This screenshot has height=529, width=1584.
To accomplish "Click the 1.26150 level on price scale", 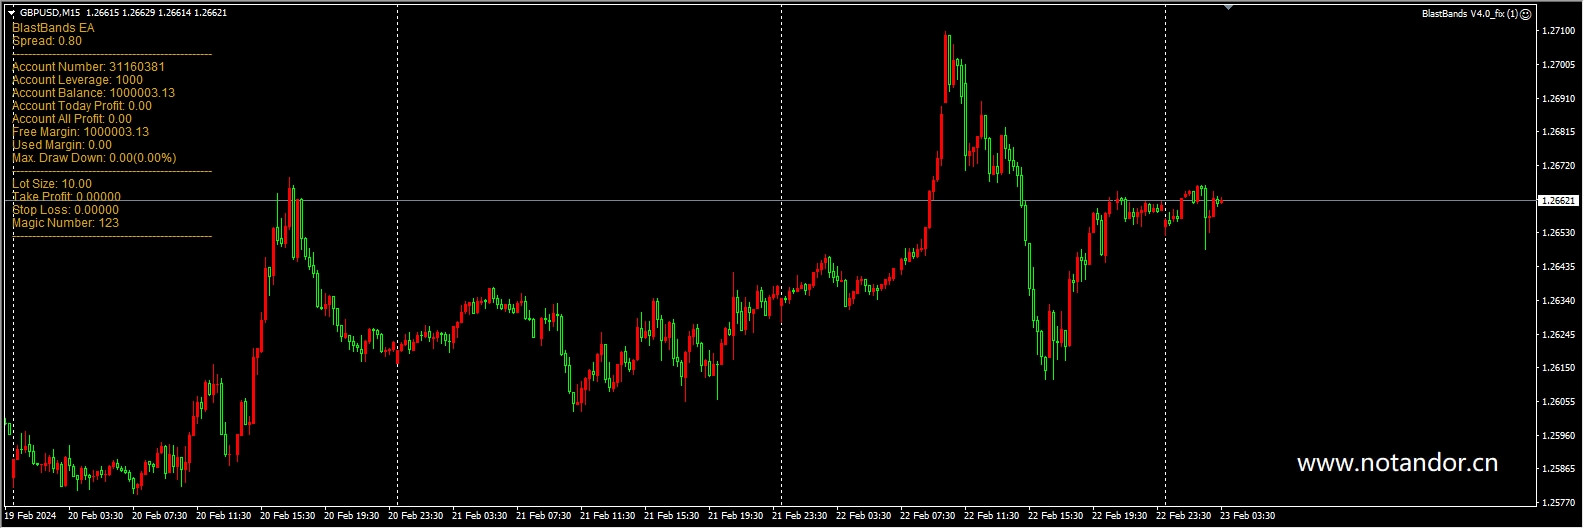I will coord(1558,368).
